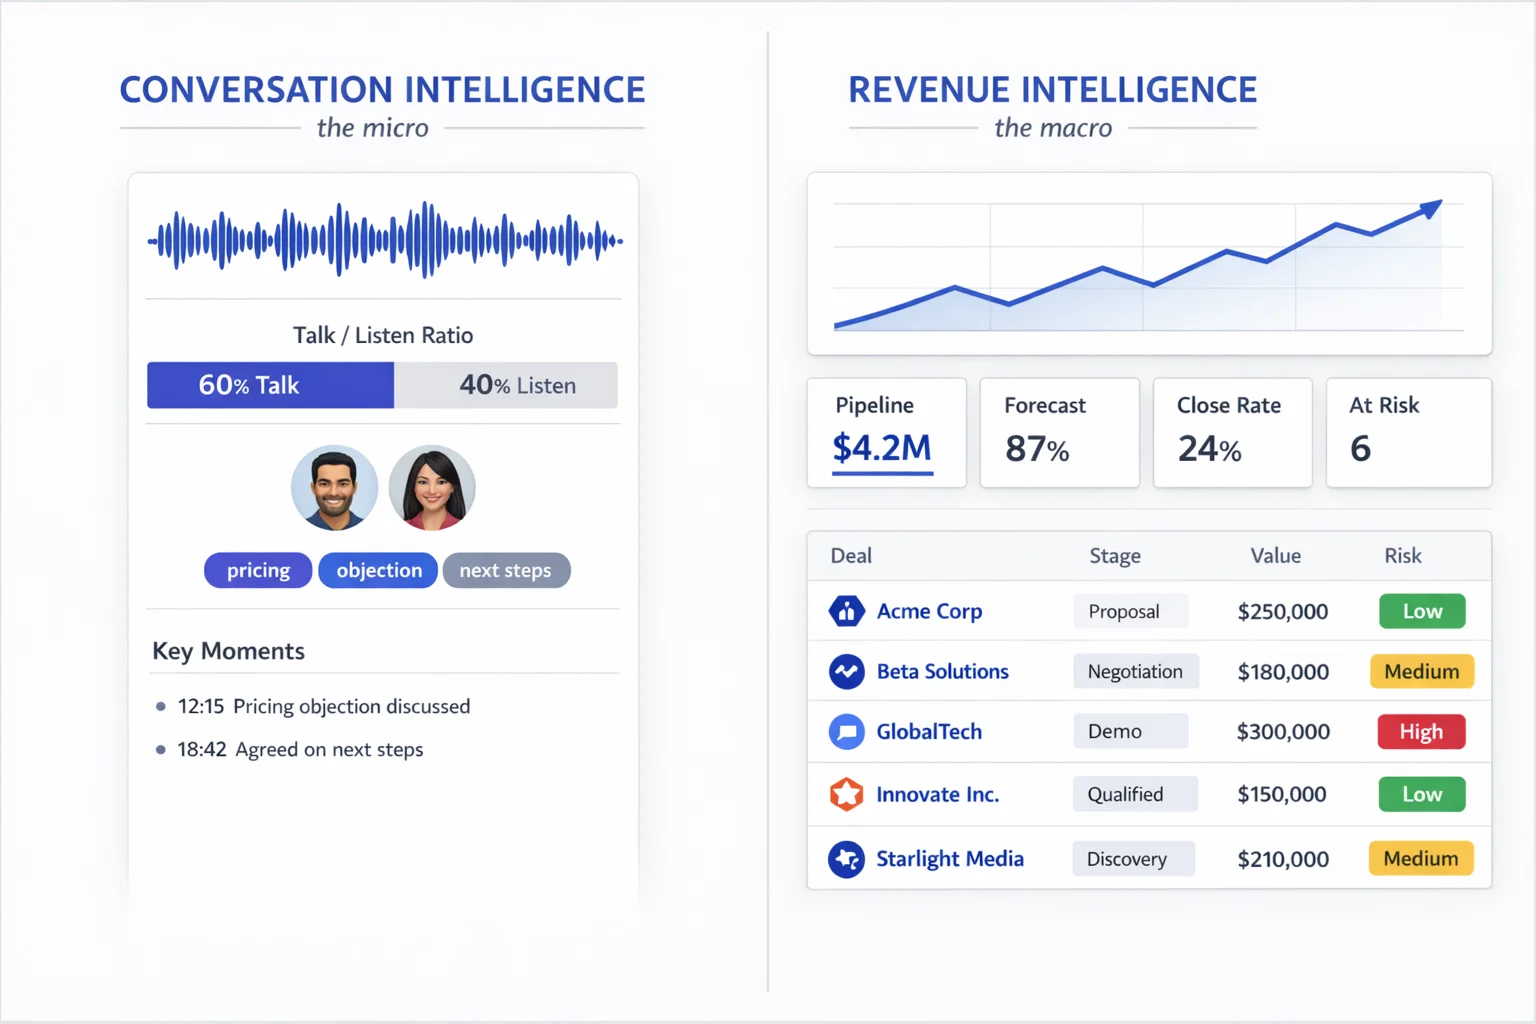Click the call audio waveform
This screenshot has height=1024, width=1536.
pyautogui.click(x=383, y=238)
